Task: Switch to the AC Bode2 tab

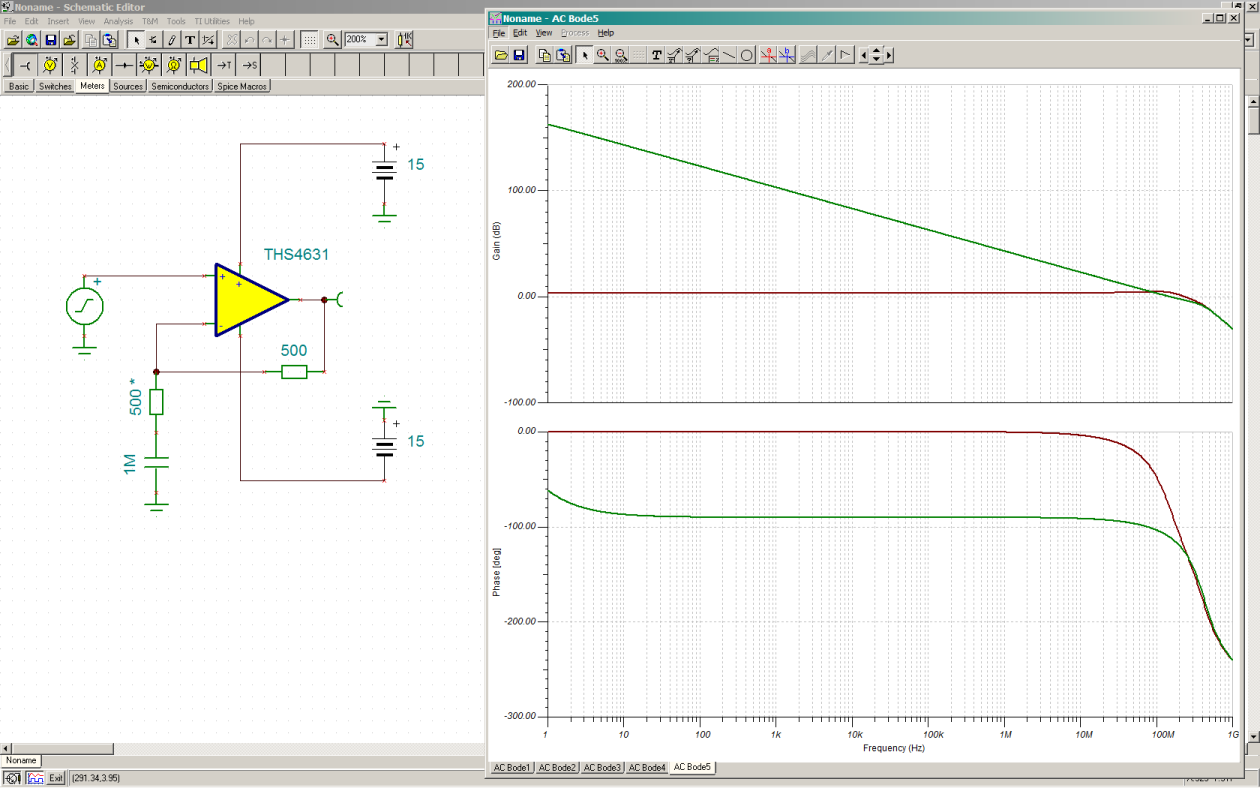Action: pos(557,768)
